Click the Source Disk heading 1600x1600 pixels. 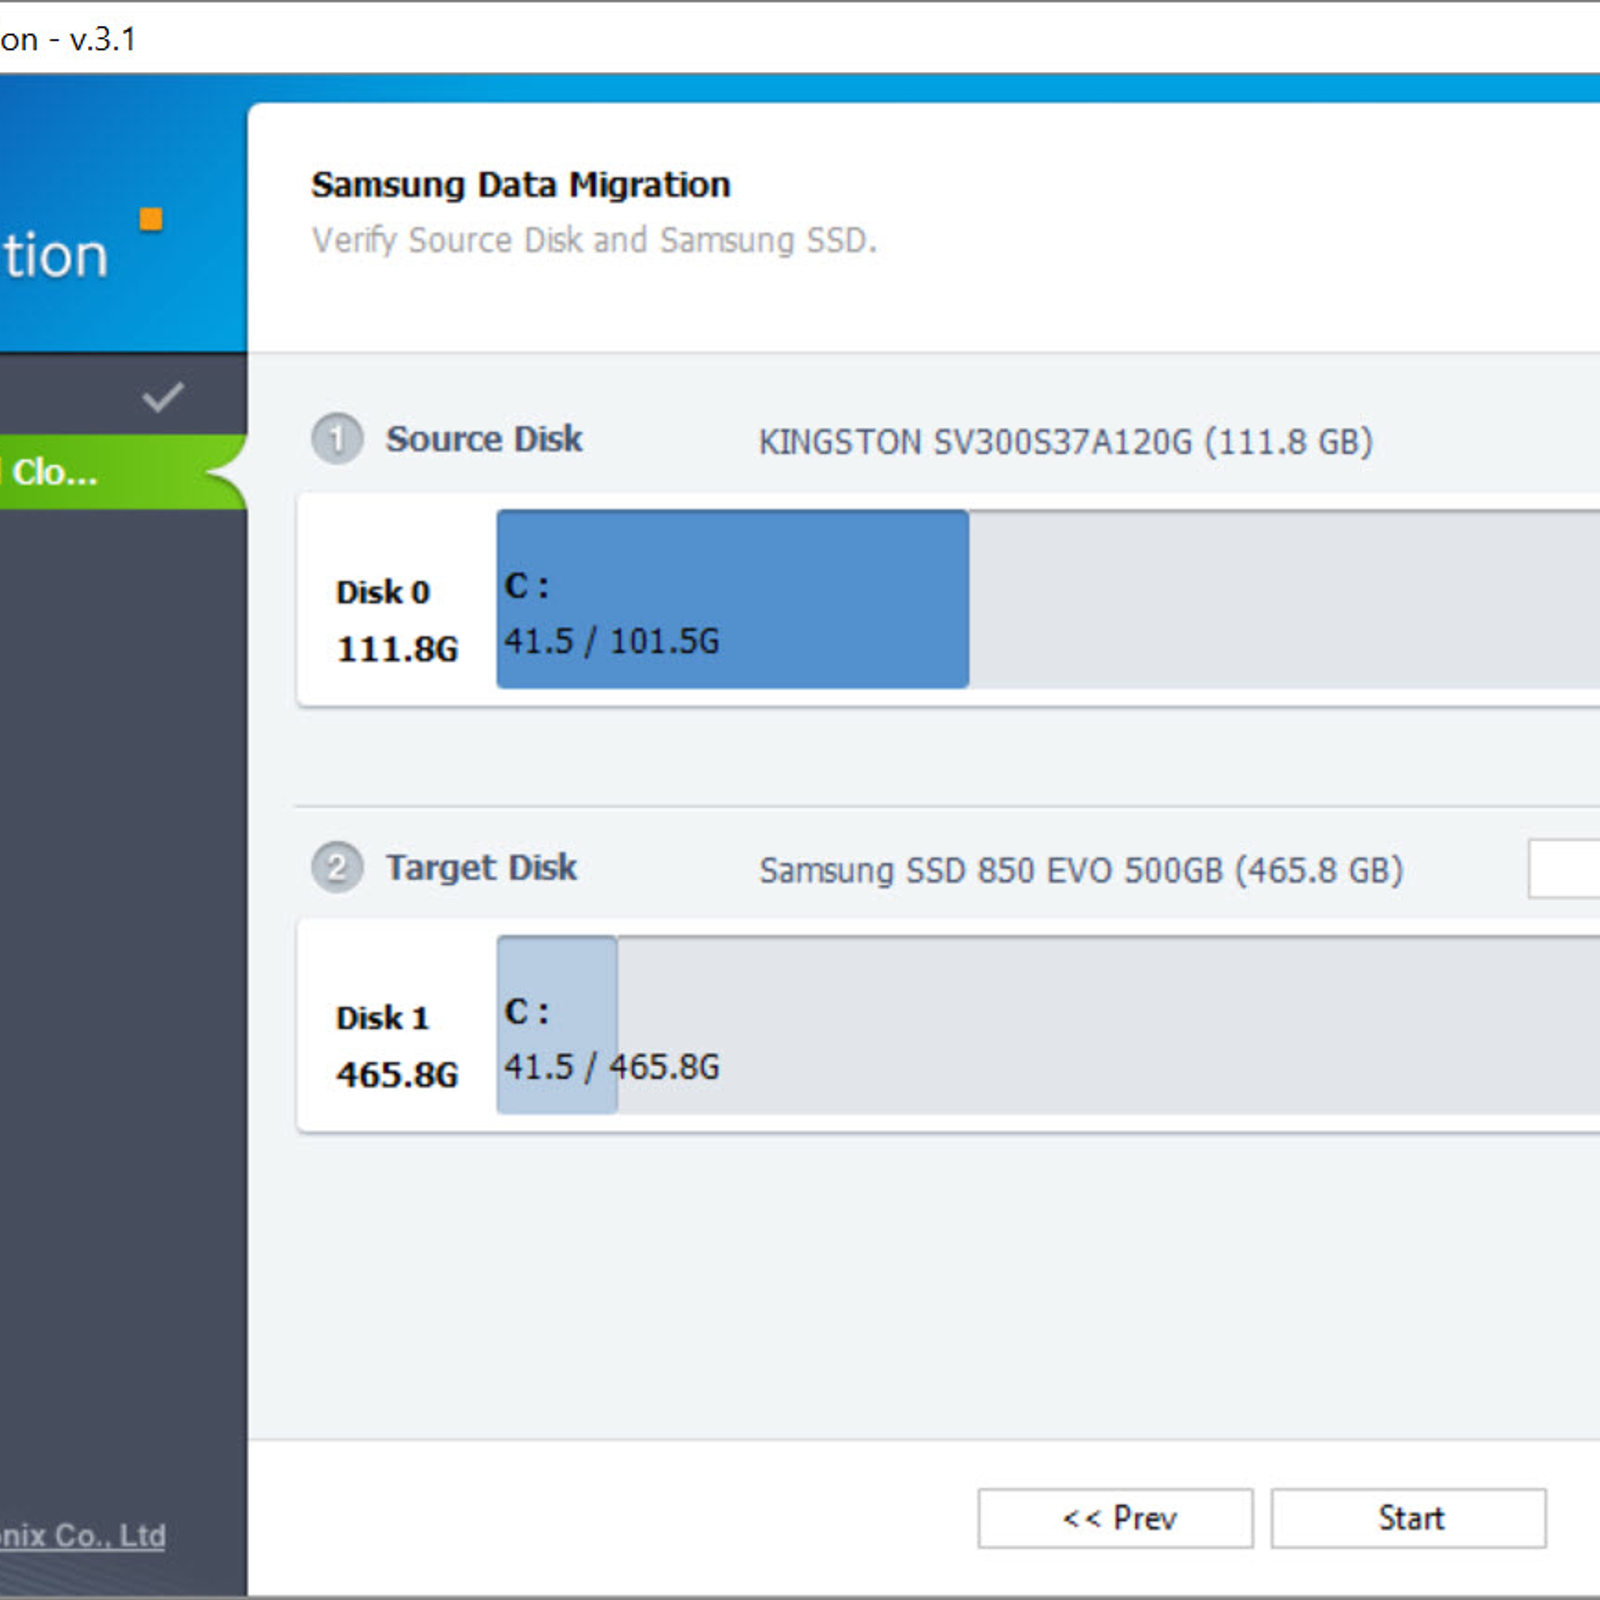(x=484, y=439)
